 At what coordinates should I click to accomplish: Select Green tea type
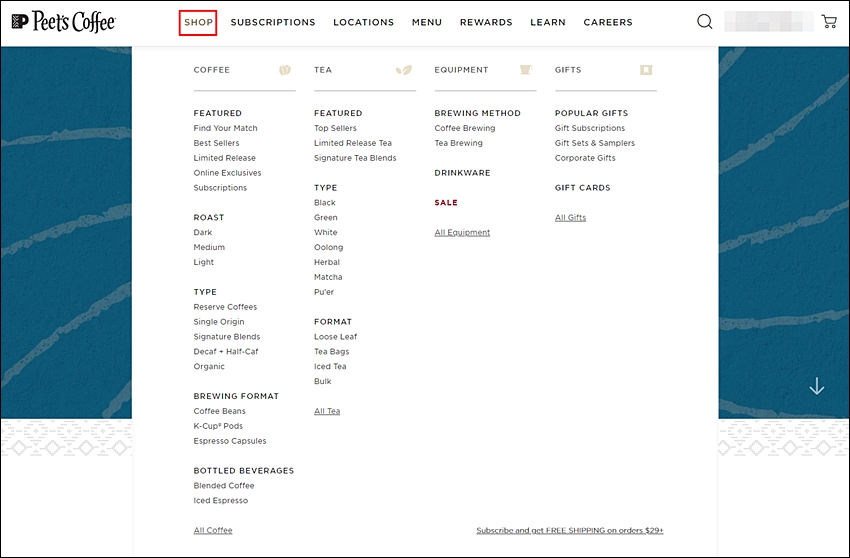click(326, 217)
